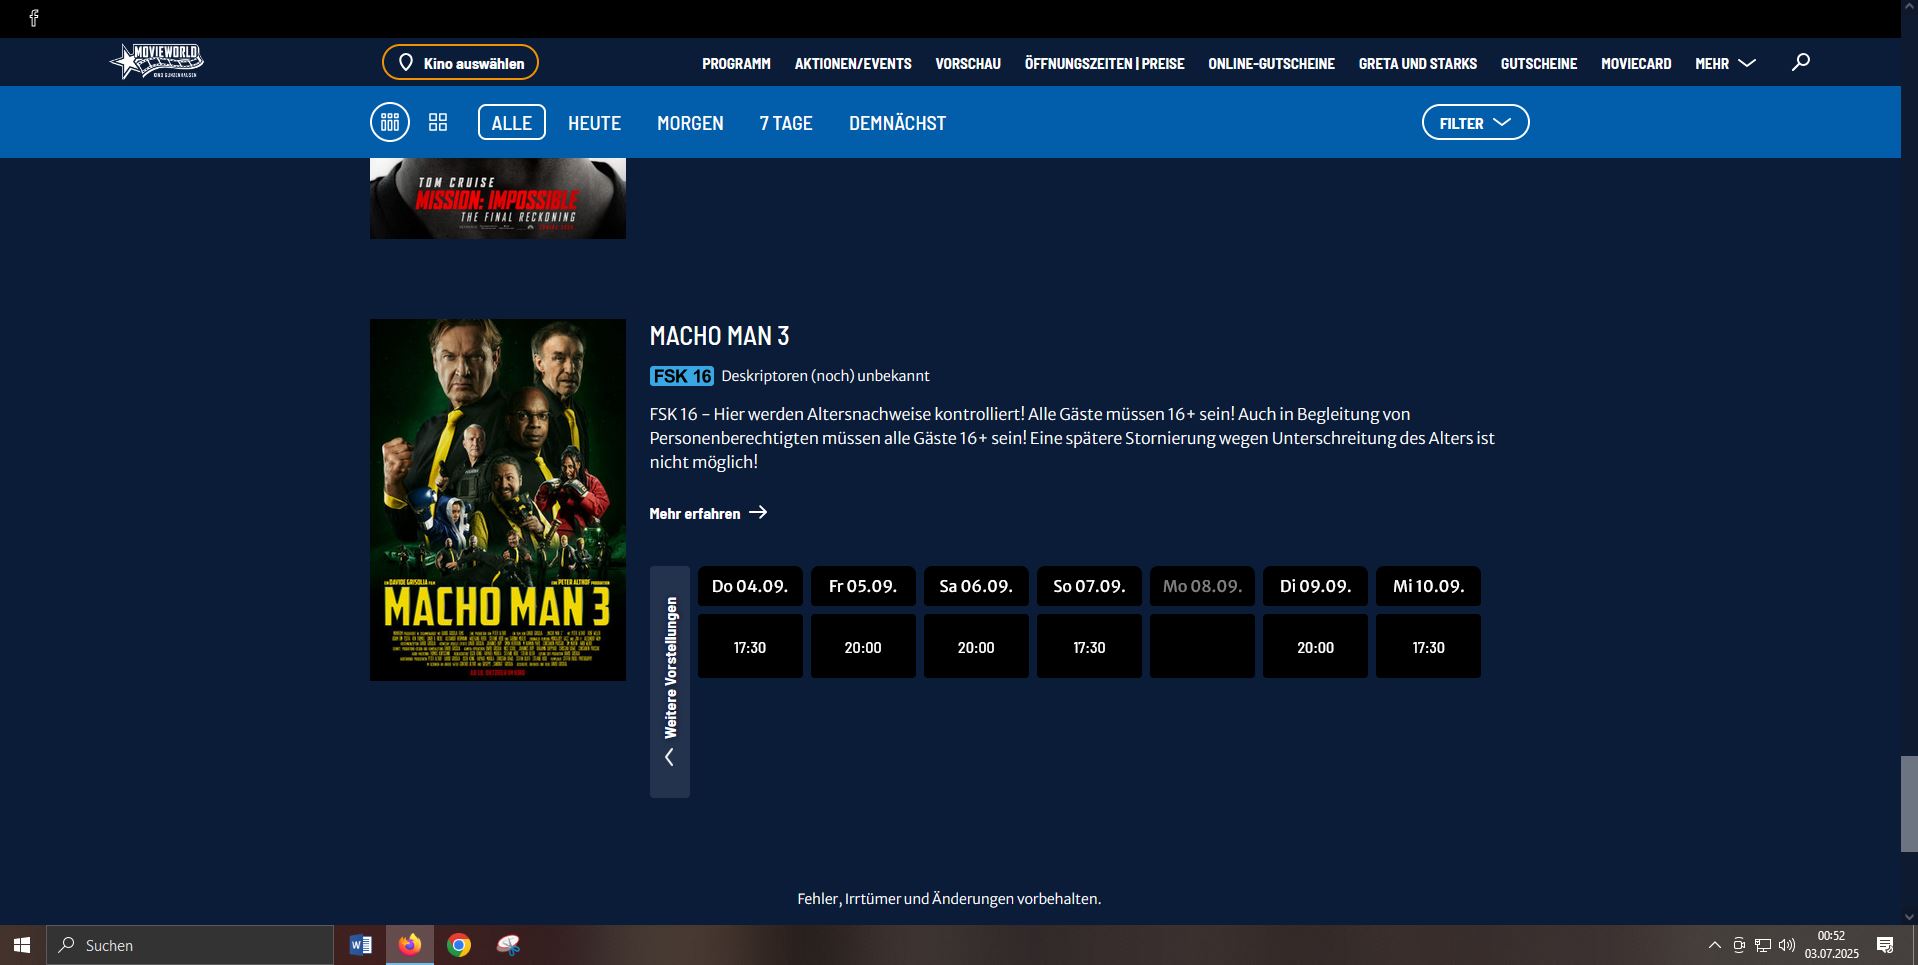The height and width of the screenshot is (965, 1918).
Task: Select date Mi 10.09.
Action: [1428, 586]
